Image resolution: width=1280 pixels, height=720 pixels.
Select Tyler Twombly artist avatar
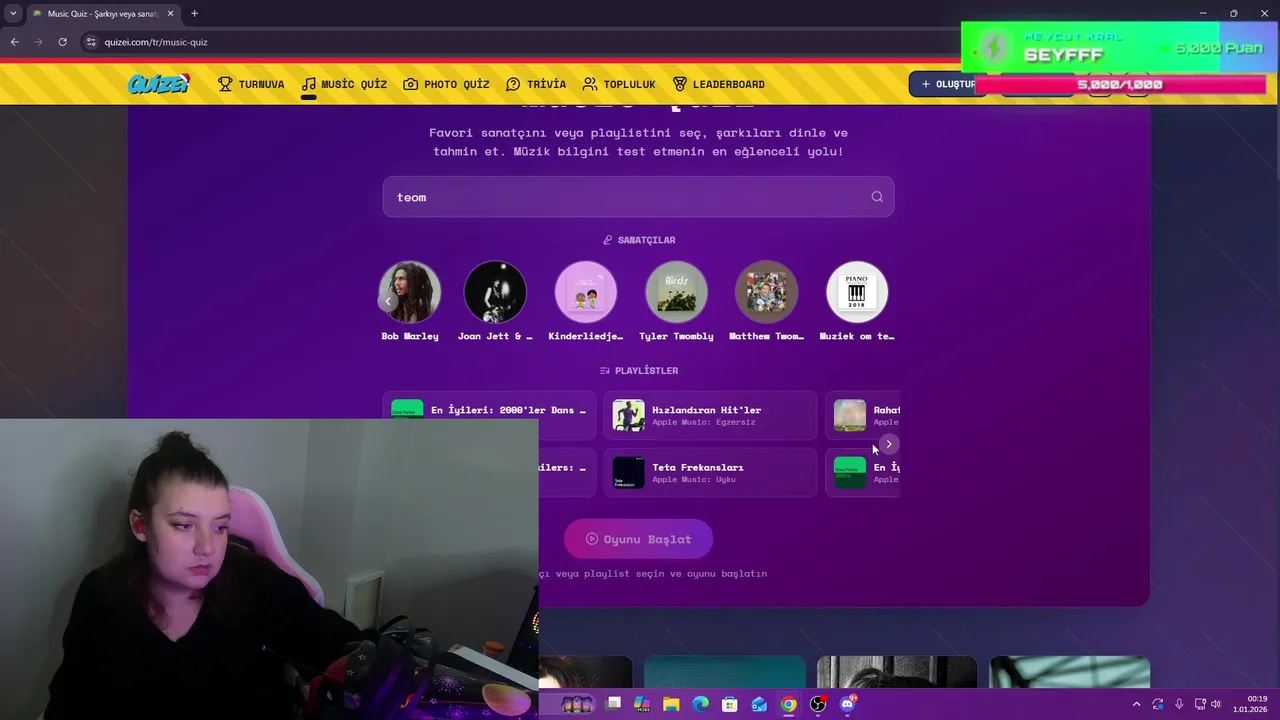[x=676, y=292]
